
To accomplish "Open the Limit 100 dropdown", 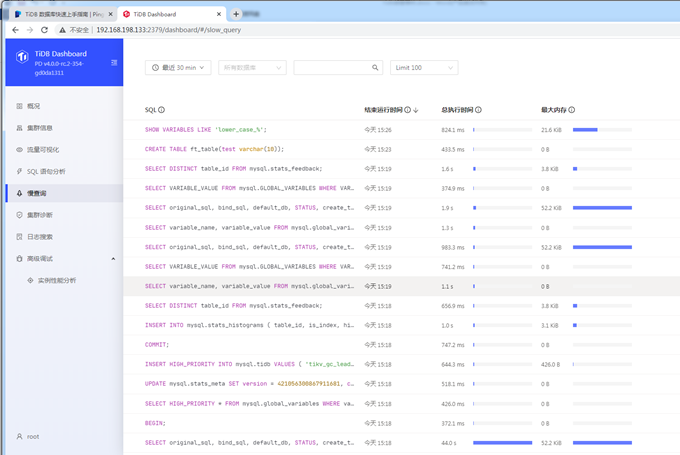I will tap(424, 68).
